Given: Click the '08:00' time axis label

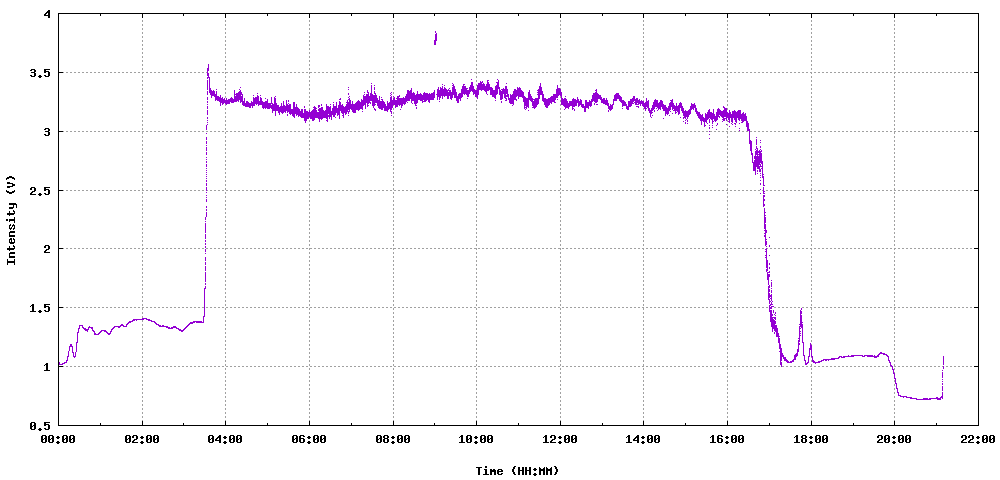Looking at the screenshot, I should 393,439.
